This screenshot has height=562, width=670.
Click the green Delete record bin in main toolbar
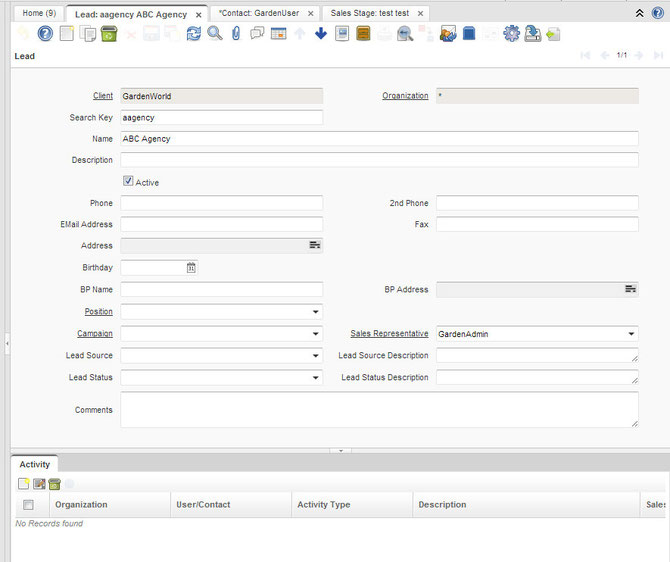(109, 33)
